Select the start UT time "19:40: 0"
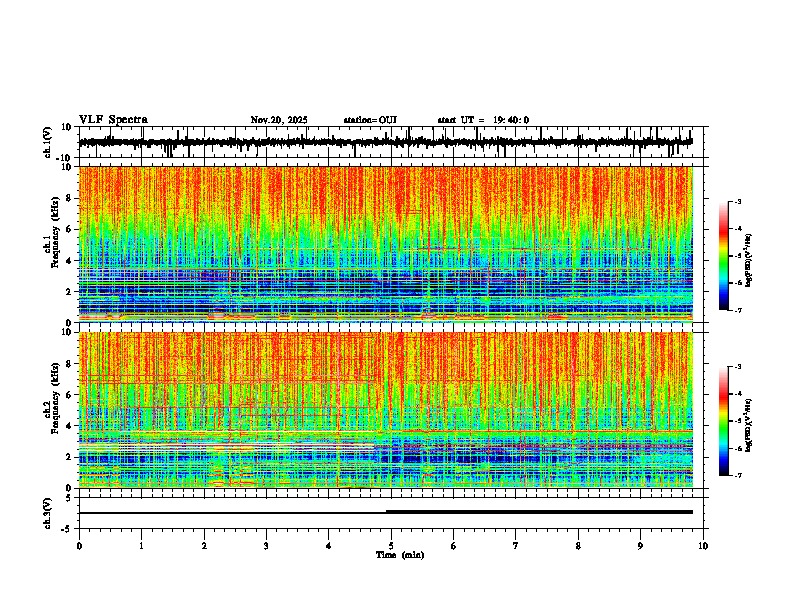Screen dimensions: 792x612 511,120
